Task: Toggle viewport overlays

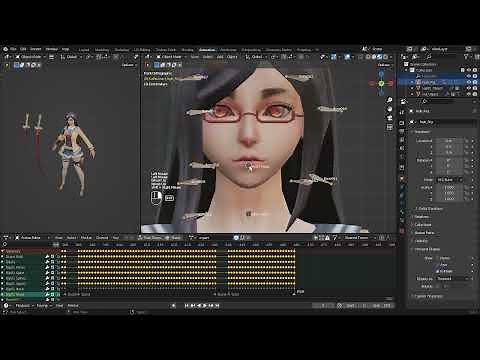Action: point(347,57)
